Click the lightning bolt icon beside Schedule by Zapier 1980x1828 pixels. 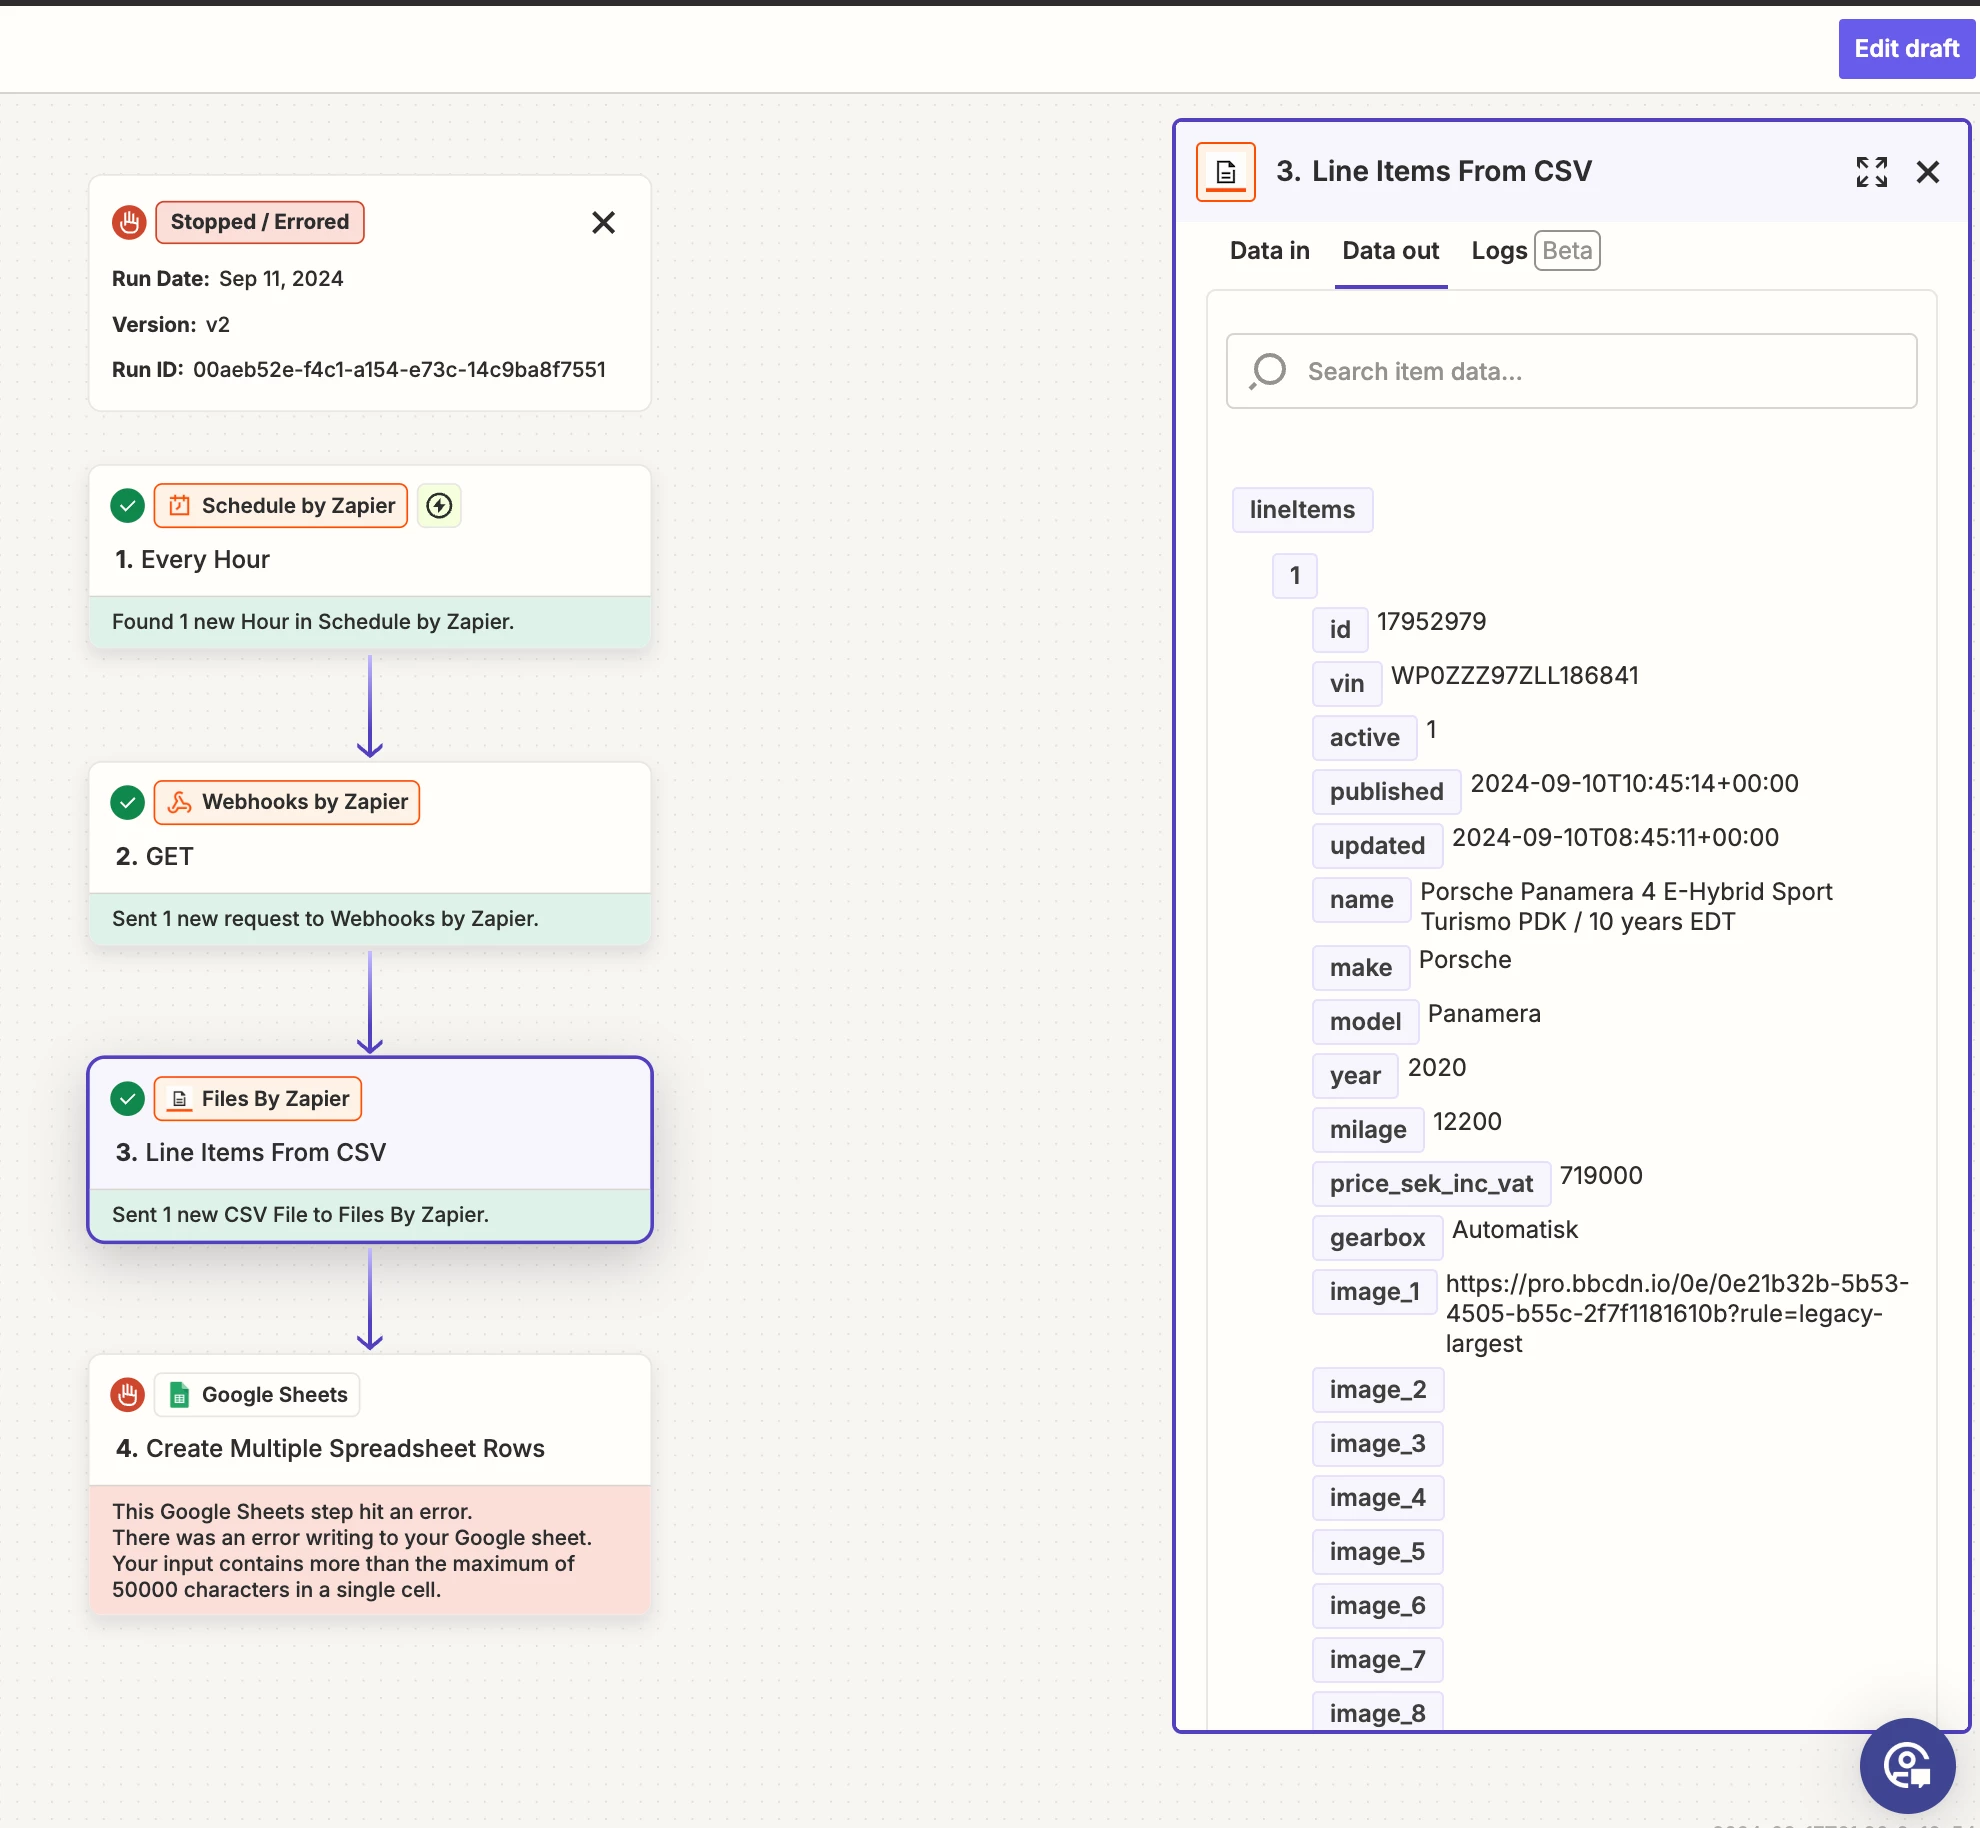tap(439, 506)
